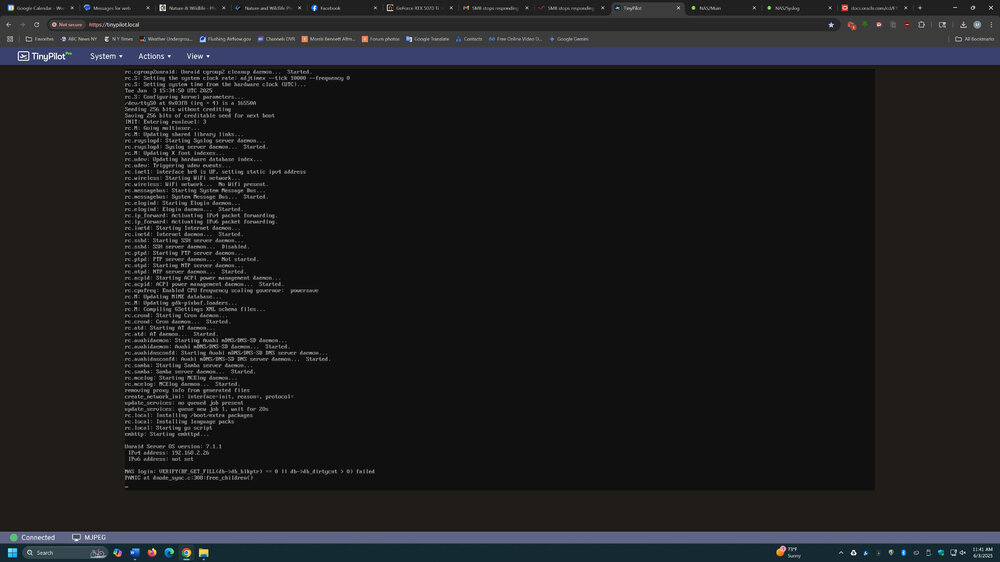Open the Chrome profile avatar
Viewport: 1000px width, 562px height.
click(977, 25)
